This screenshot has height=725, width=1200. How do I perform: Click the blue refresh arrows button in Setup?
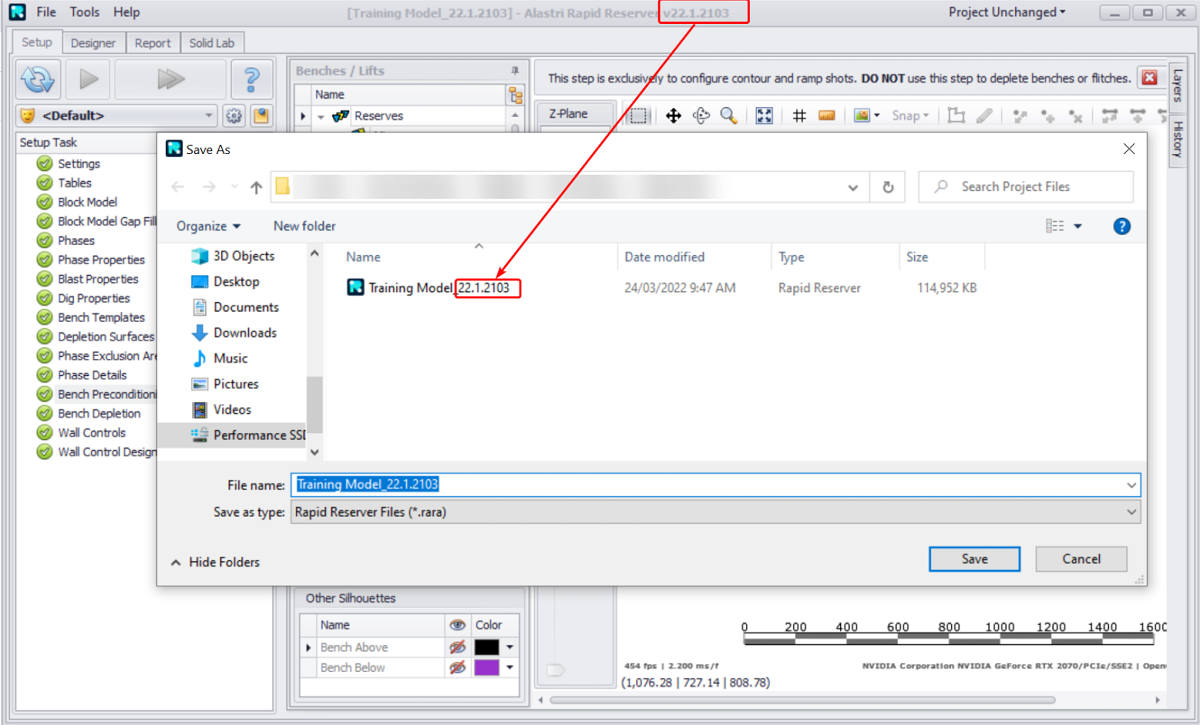tap(38, 78)
